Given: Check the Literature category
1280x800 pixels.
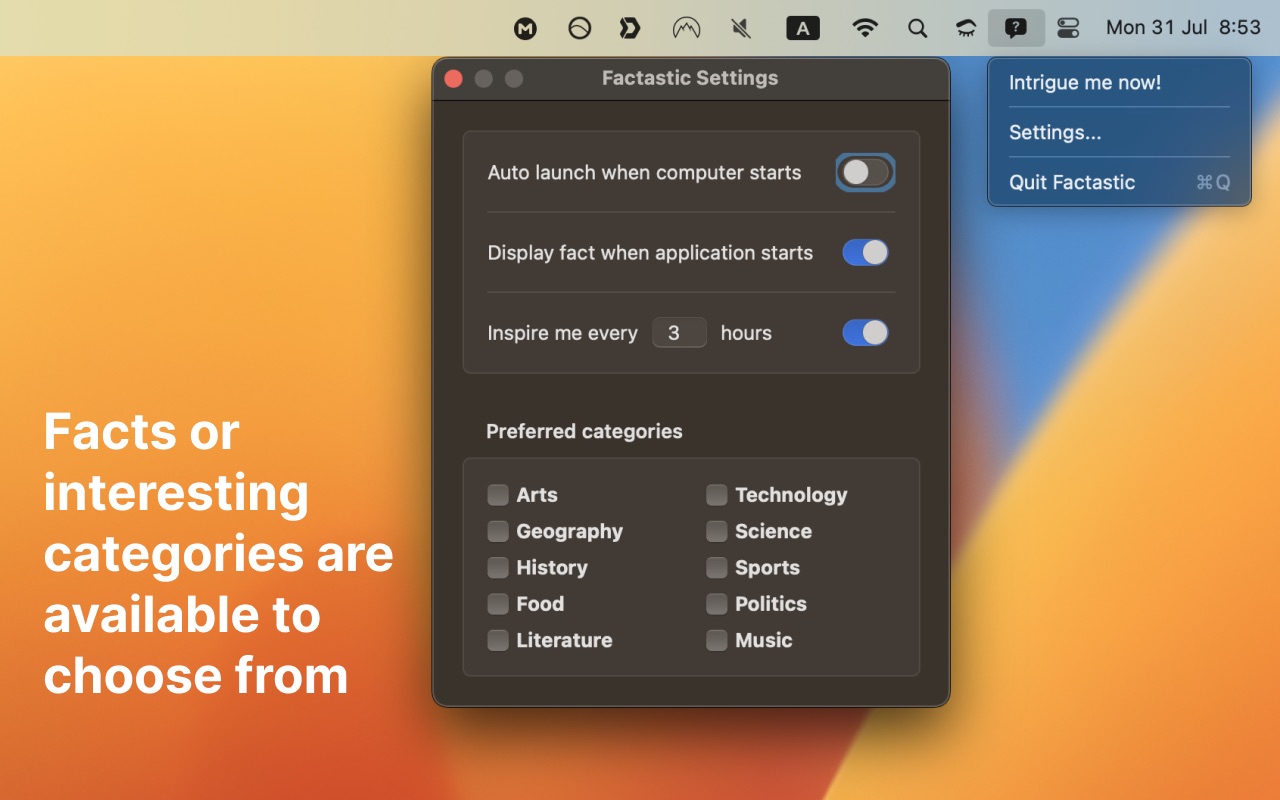Looking at the screenshot, I should (498, 640).
